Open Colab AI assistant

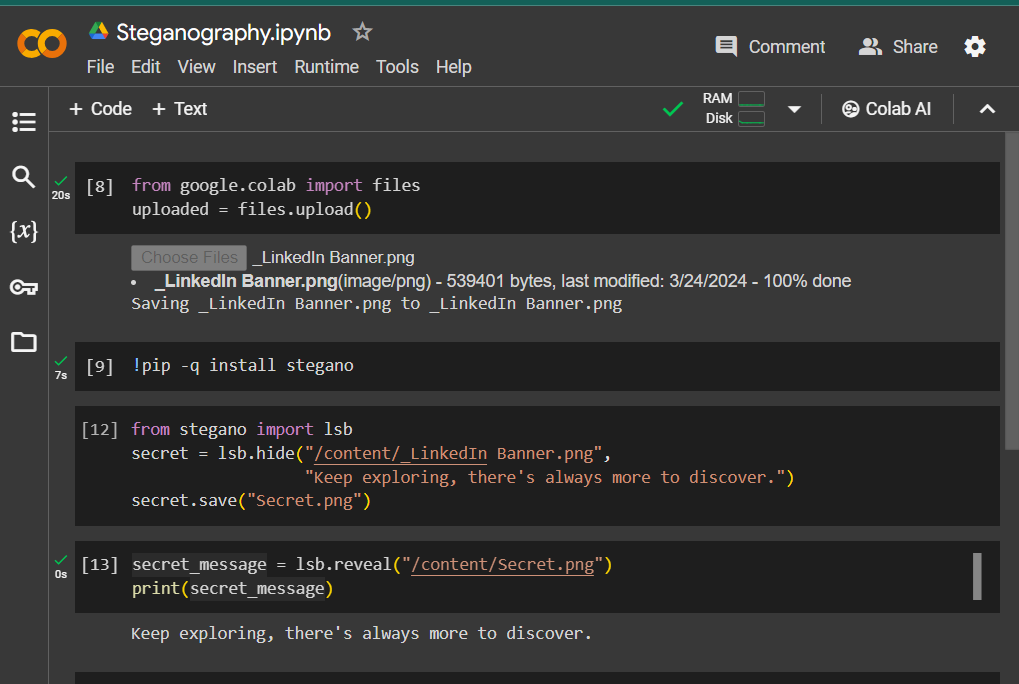point(886,109)
